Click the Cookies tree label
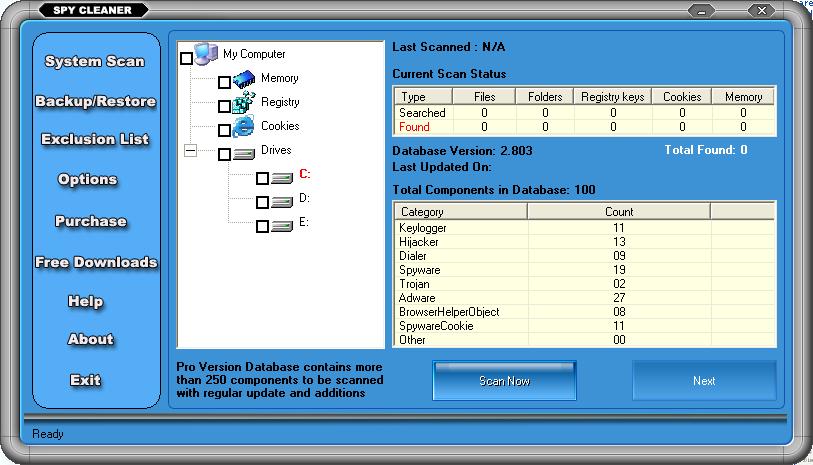Screen dimensions: 813x465 tap(280, 125)
